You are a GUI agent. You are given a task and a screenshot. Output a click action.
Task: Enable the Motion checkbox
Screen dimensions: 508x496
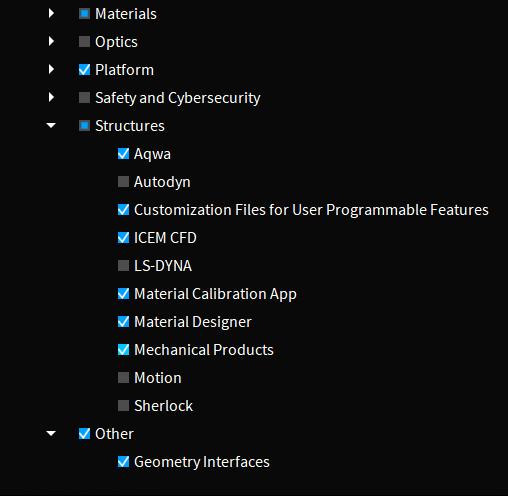pyautogui.click(x=123, y=378)
